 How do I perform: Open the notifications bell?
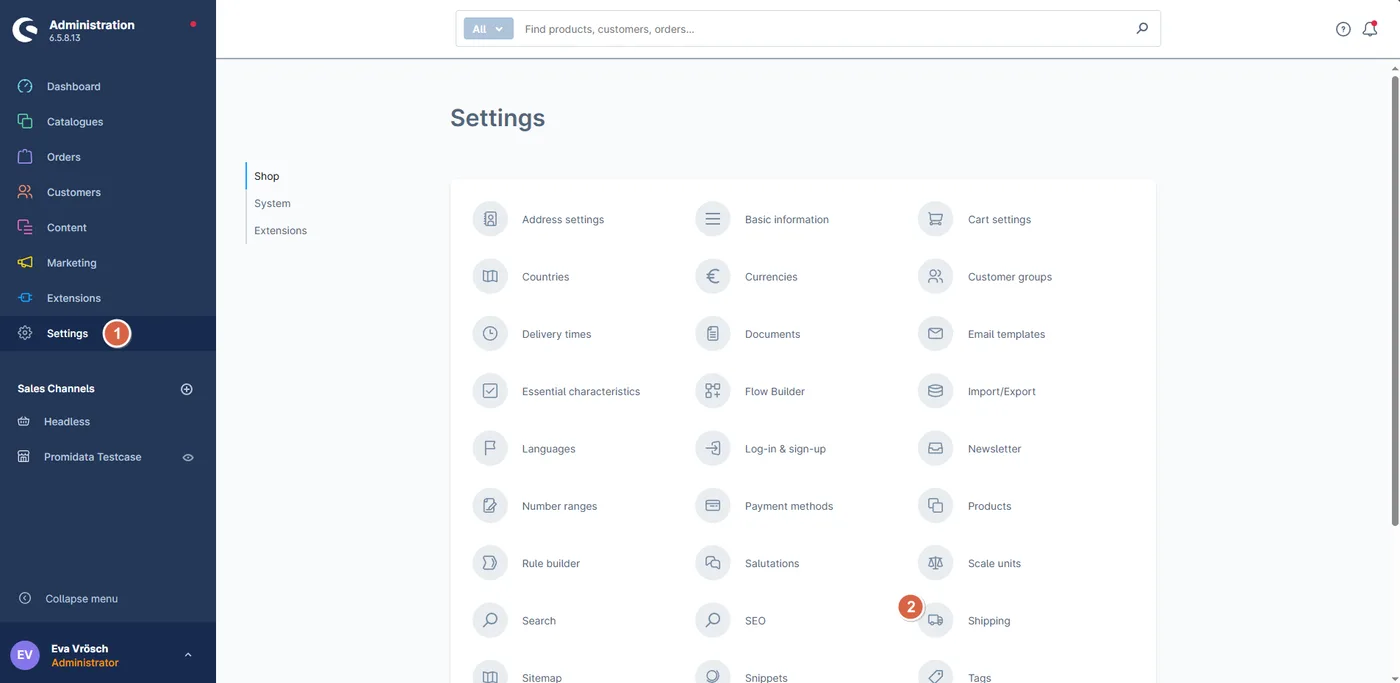click(1370, 29)
